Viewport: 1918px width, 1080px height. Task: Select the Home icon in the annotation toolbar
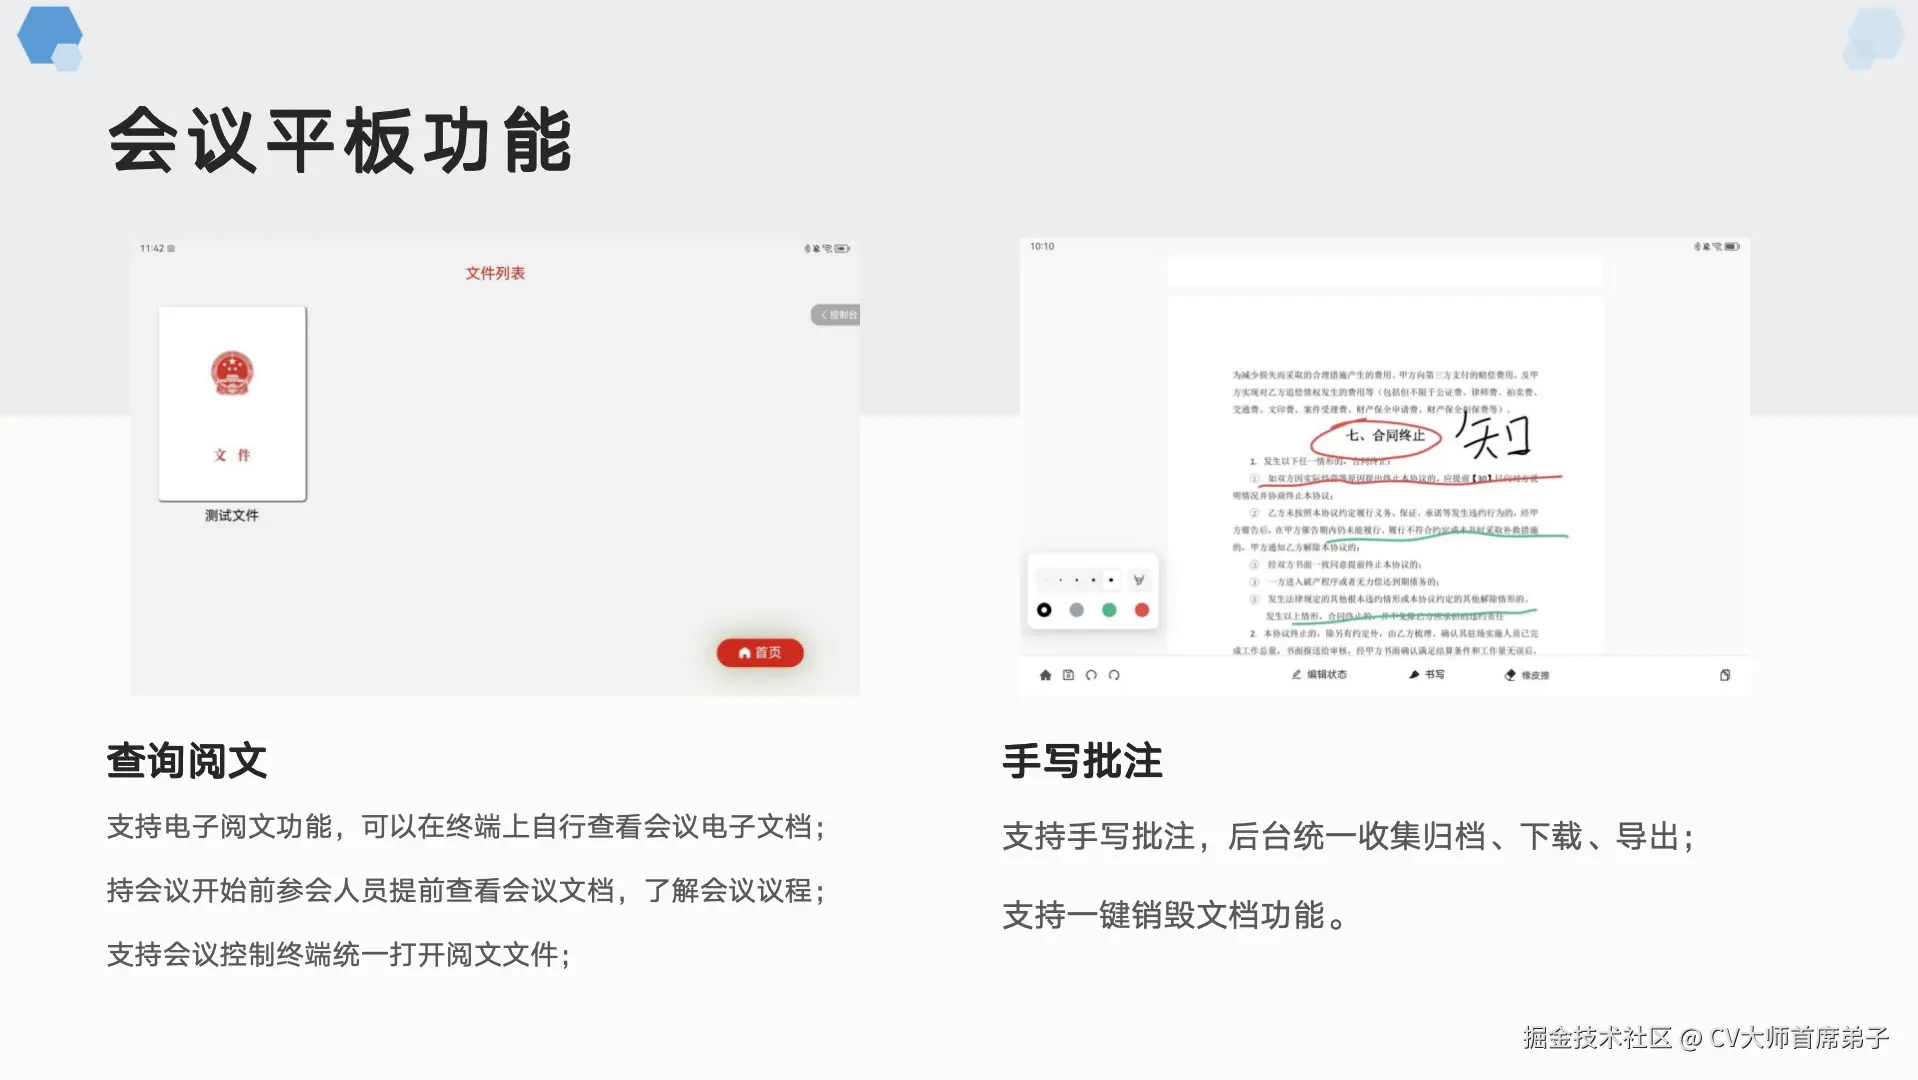[1044, 675]
